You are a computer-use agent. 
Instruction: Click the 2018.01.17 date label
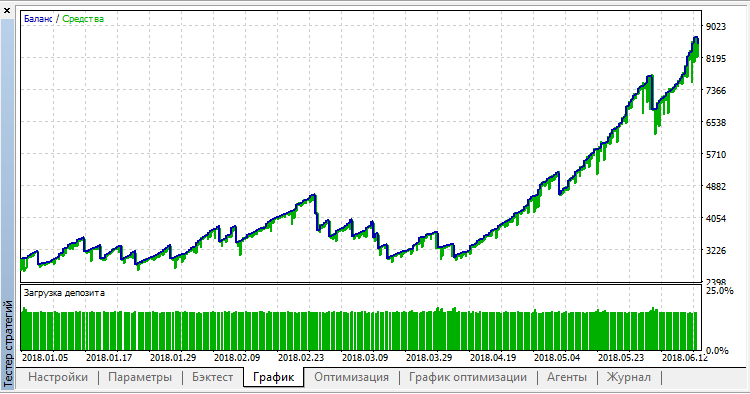click(x=109, y=358)
